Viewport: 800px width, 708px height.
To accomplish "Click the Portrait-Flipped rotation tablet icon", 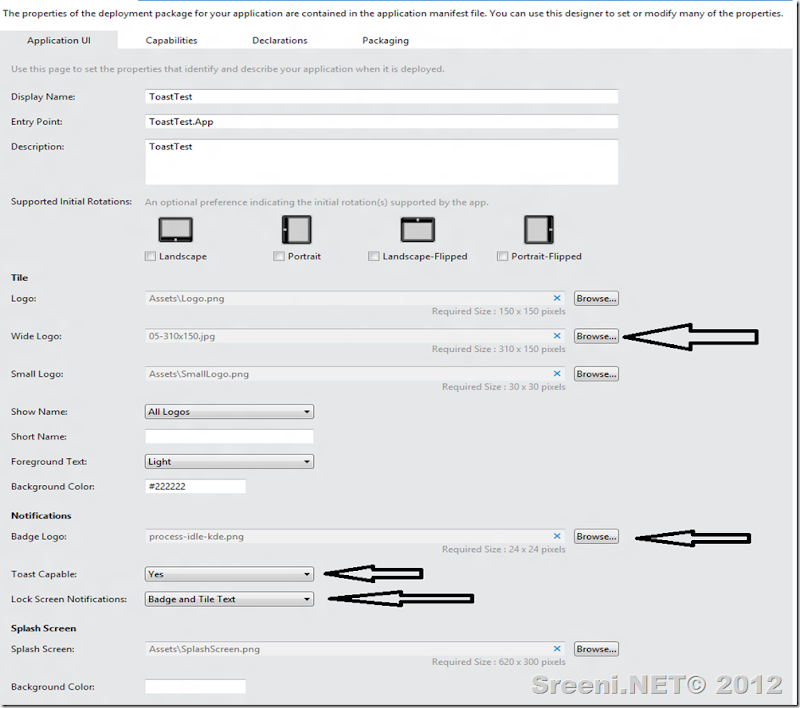I will [539, 230].
